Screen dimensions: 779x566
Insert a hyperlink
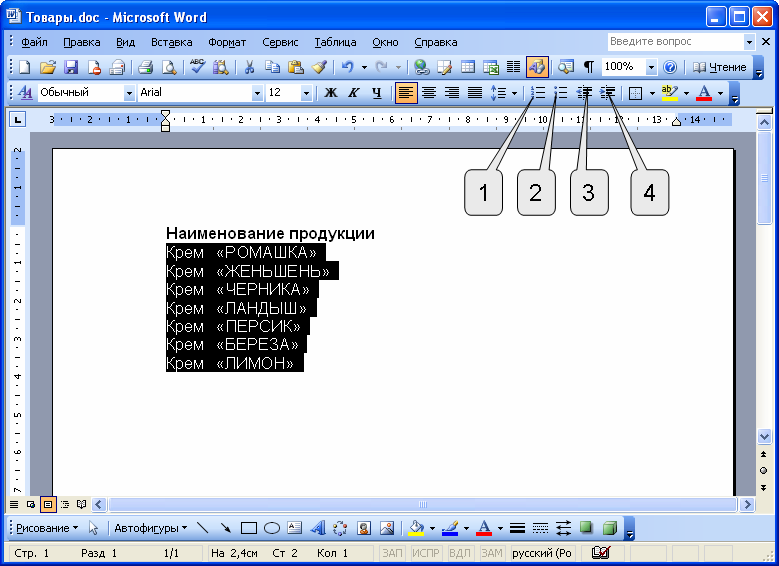pos(422,67)
